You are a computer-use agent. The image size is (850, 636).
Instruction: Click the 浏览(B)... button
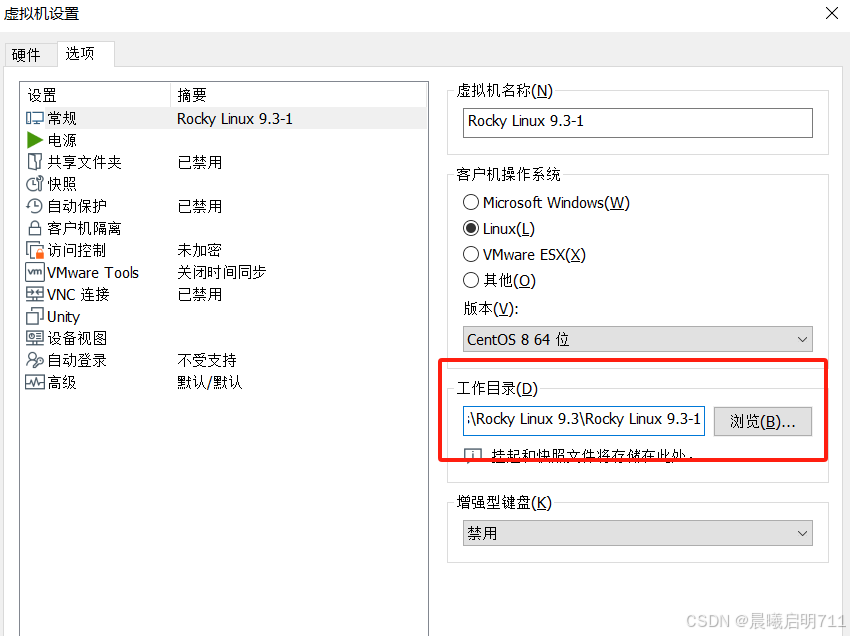tap(763, 421)
